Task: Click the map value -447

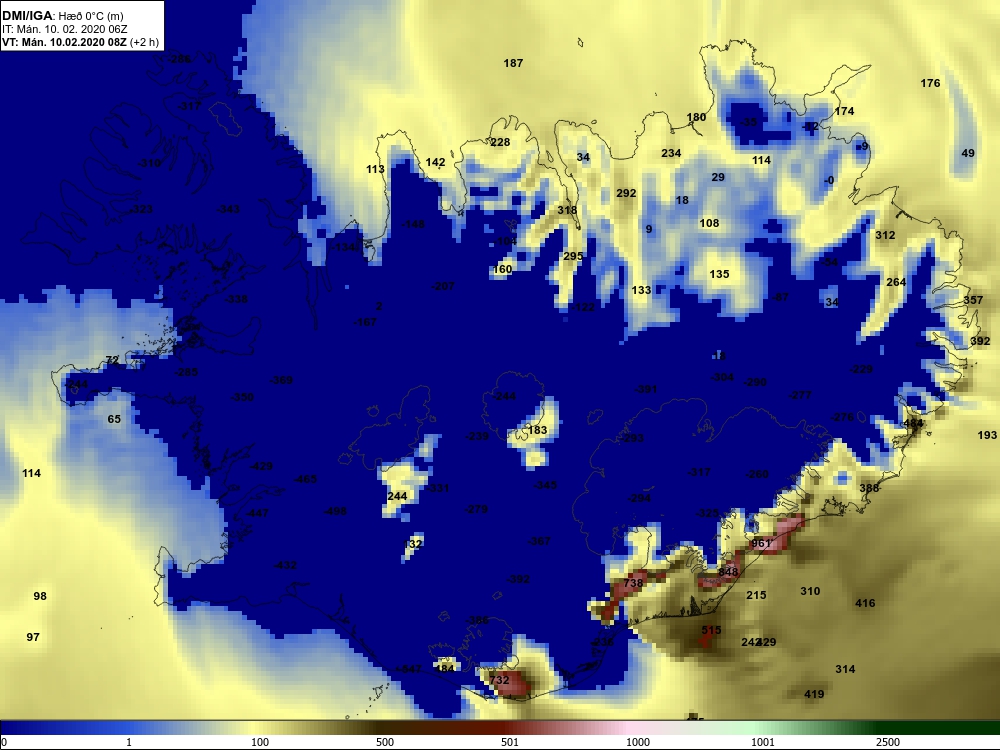Action: click(x=257, y=513)
